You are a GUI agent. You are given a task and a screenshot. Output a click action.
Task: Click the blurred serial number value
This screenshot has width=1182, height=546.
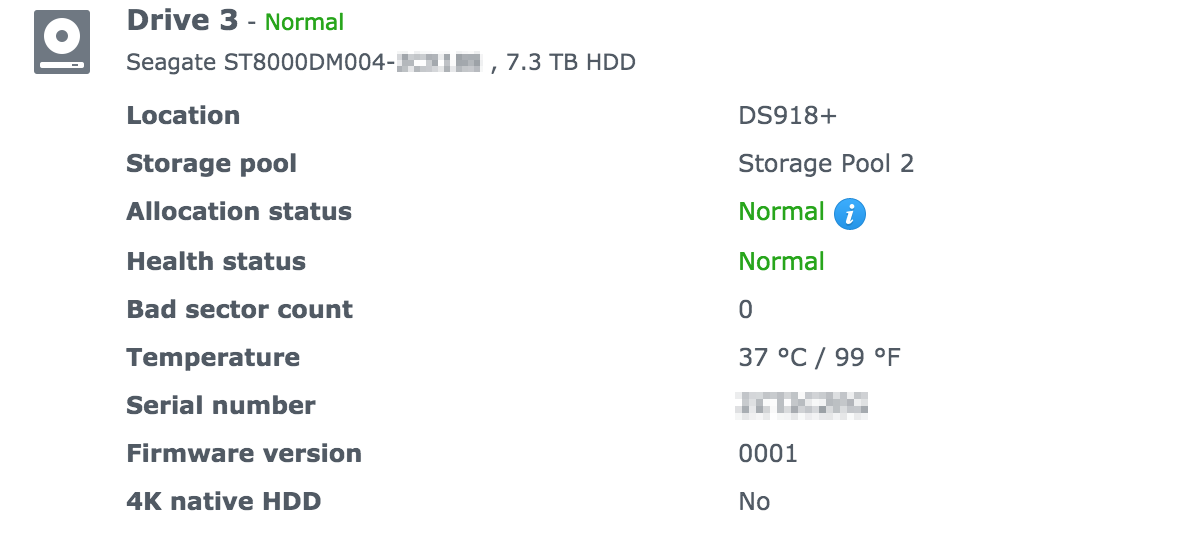802,404
